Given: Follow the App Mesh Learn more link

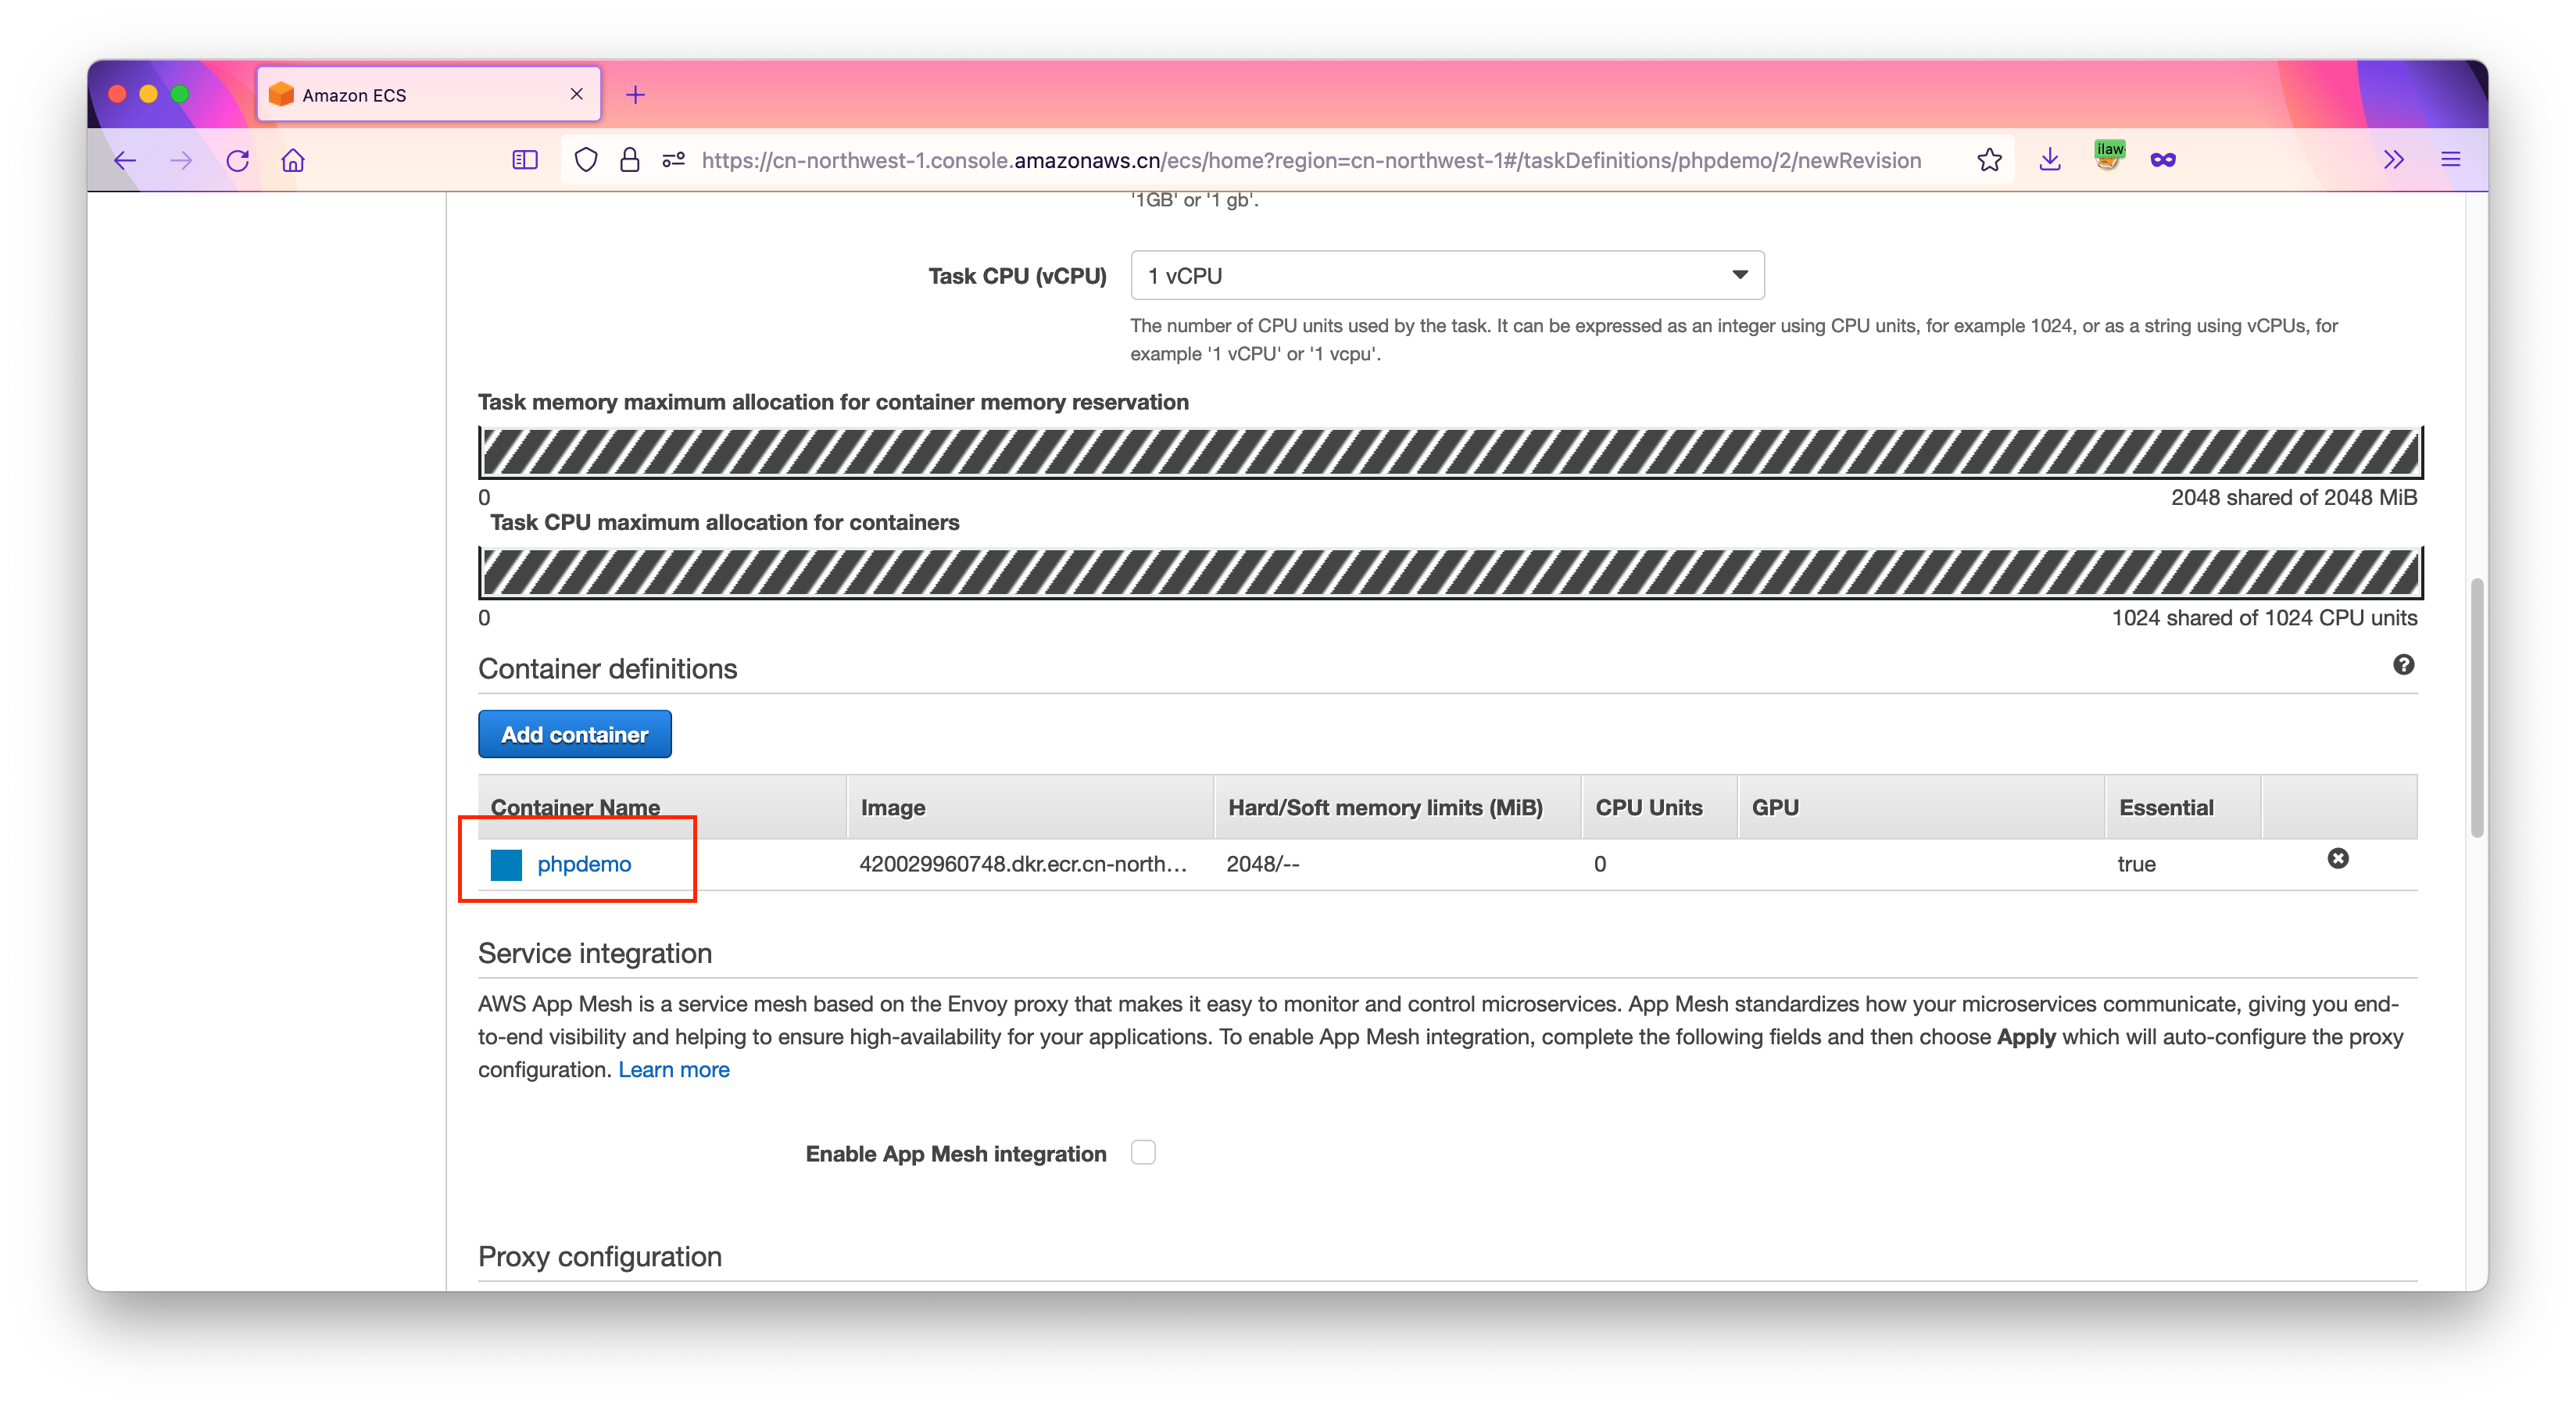Looking at the screenshot, I should [674, 1069].
